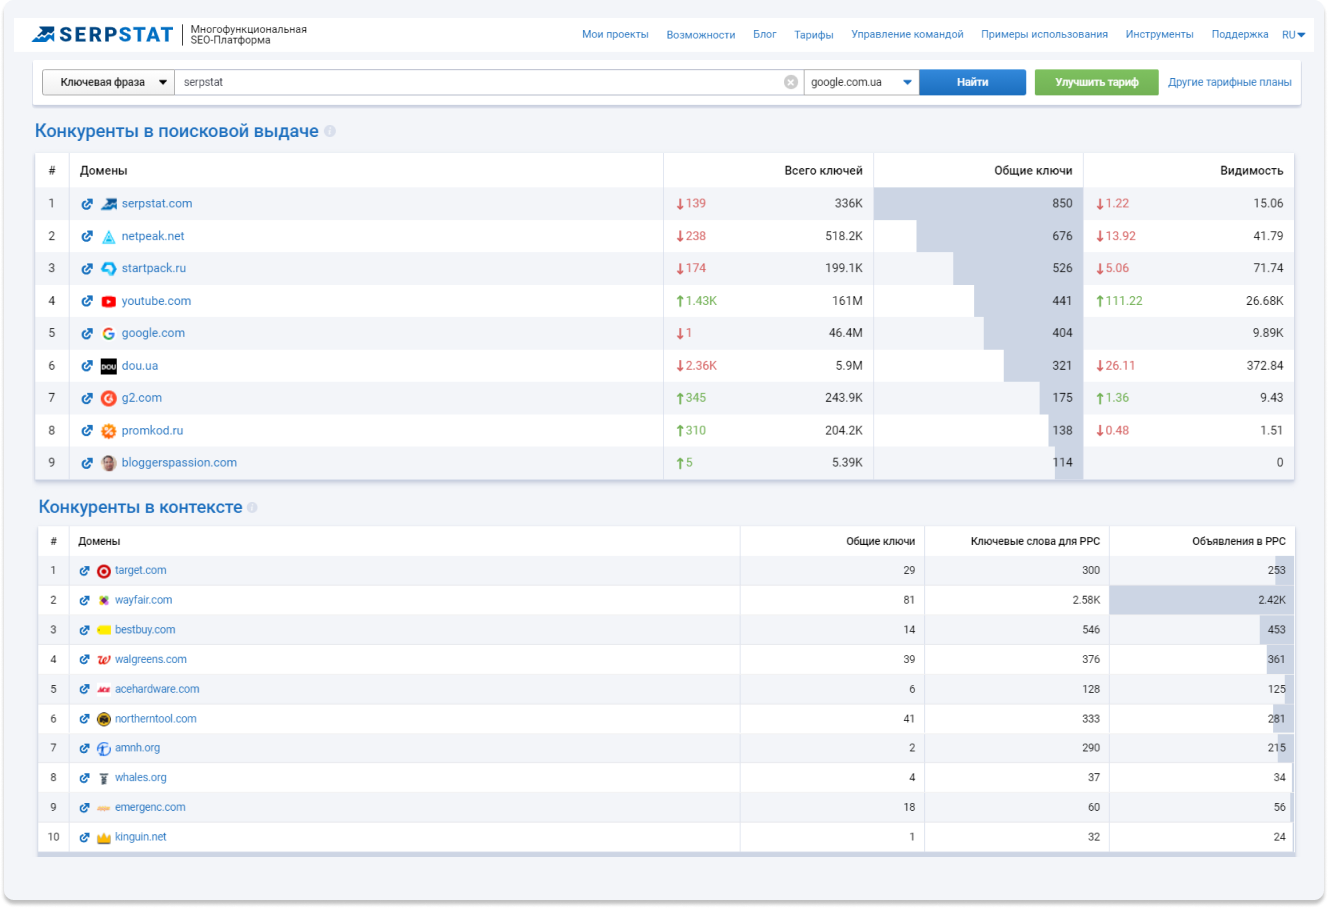Open Поддержка in the top menu
This screenshot has height=908, width=1328.
pos(1240,35)
